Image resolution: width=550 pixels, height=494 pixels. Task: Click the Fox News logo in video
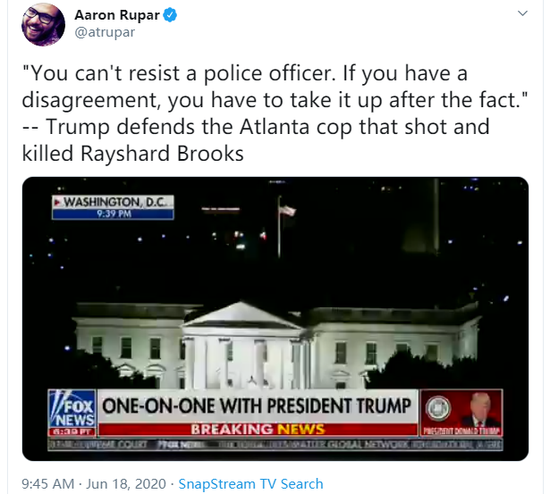[72, 412]
